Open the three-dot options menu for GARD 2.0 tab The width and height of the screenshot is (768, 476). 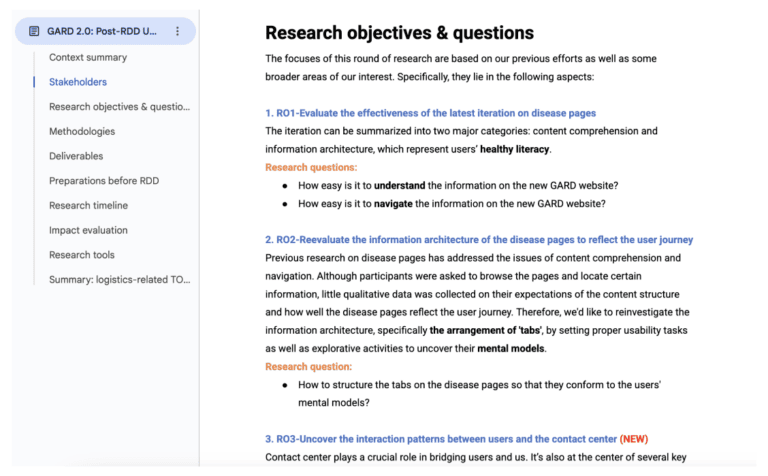click(x=177, y=31)
